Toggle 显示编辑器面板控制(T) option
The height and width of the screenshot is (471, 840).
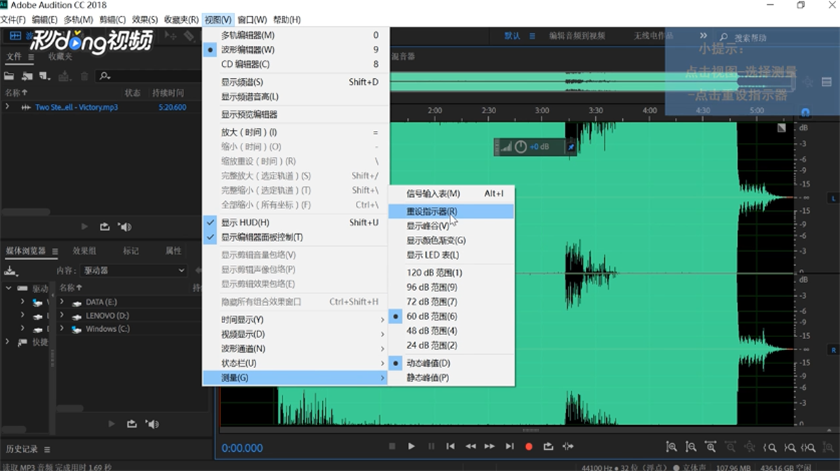click(295, 237)
